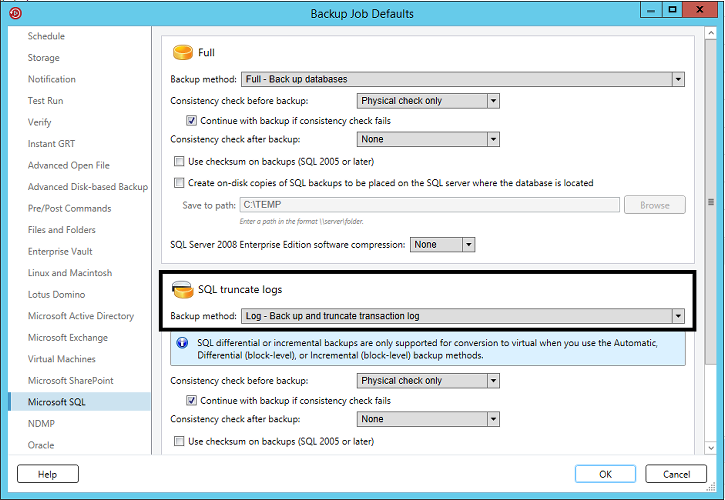Enable Create on-disk copies of SQL backups
The width and height of the screenshot is (725, 500).
pos(179,183)
